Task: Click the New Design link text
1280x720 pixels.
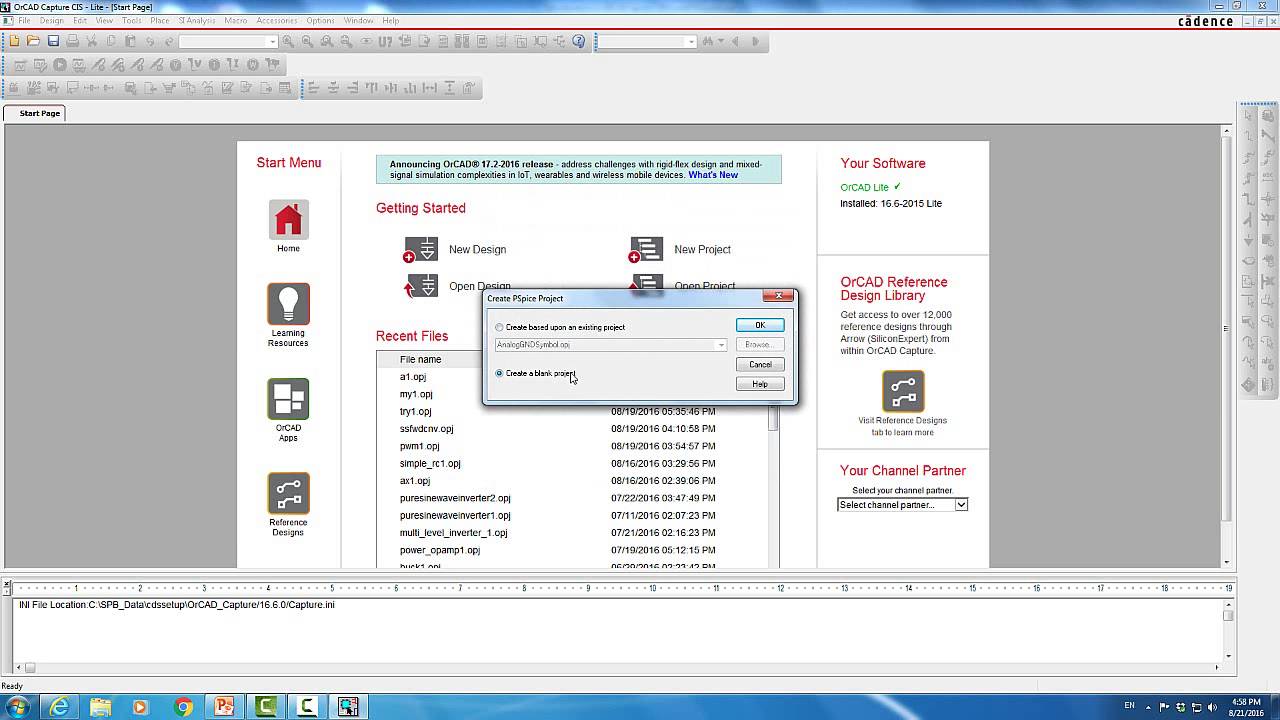Action: [x=477, y=249]
